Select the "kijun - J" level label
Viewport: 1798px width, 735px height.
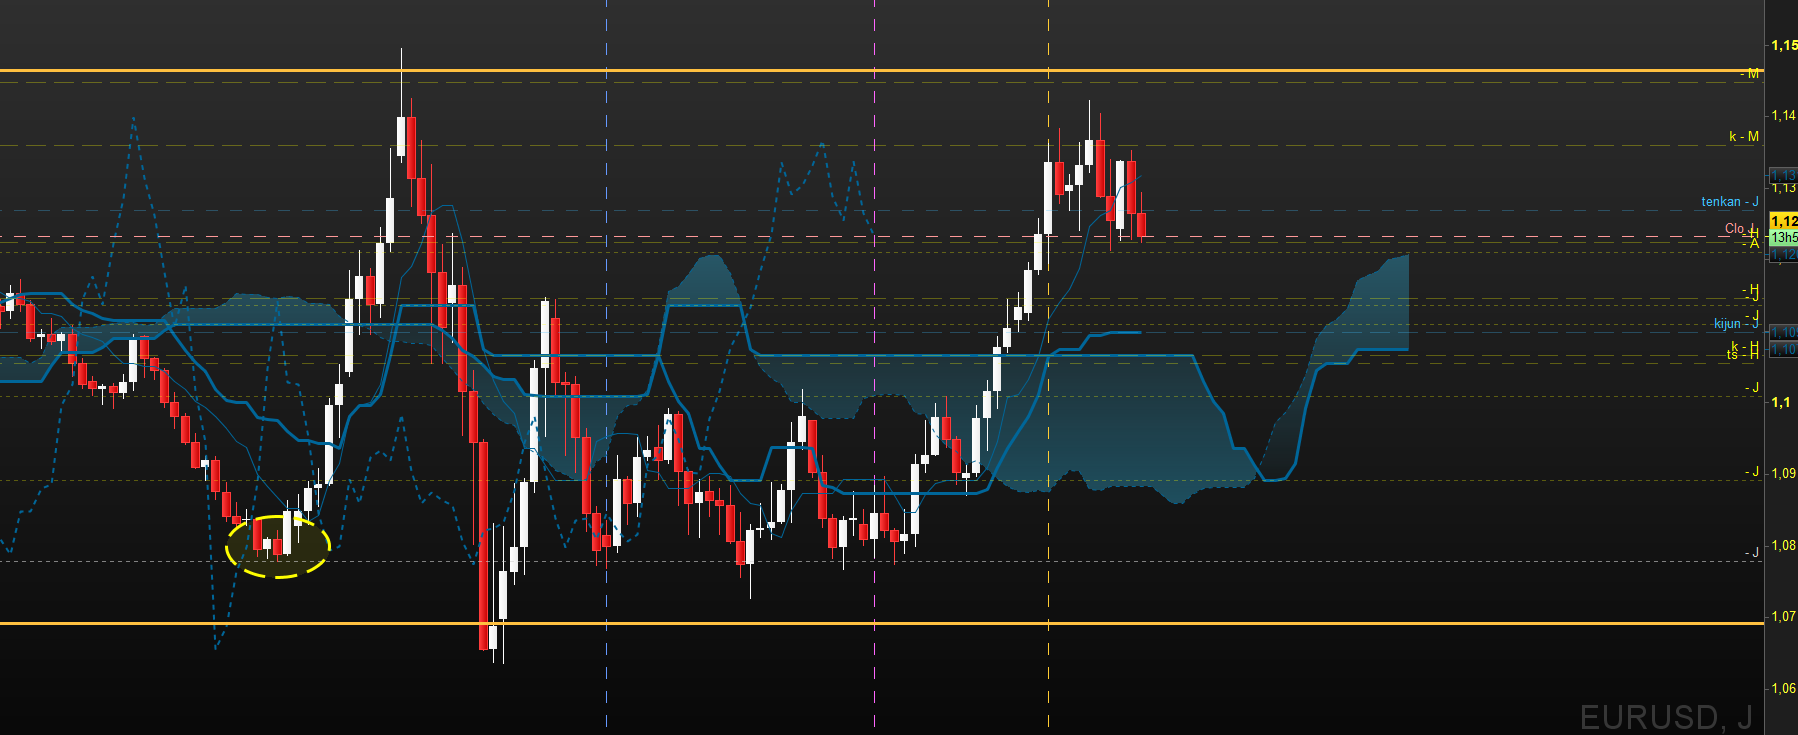pos(1736,323)
